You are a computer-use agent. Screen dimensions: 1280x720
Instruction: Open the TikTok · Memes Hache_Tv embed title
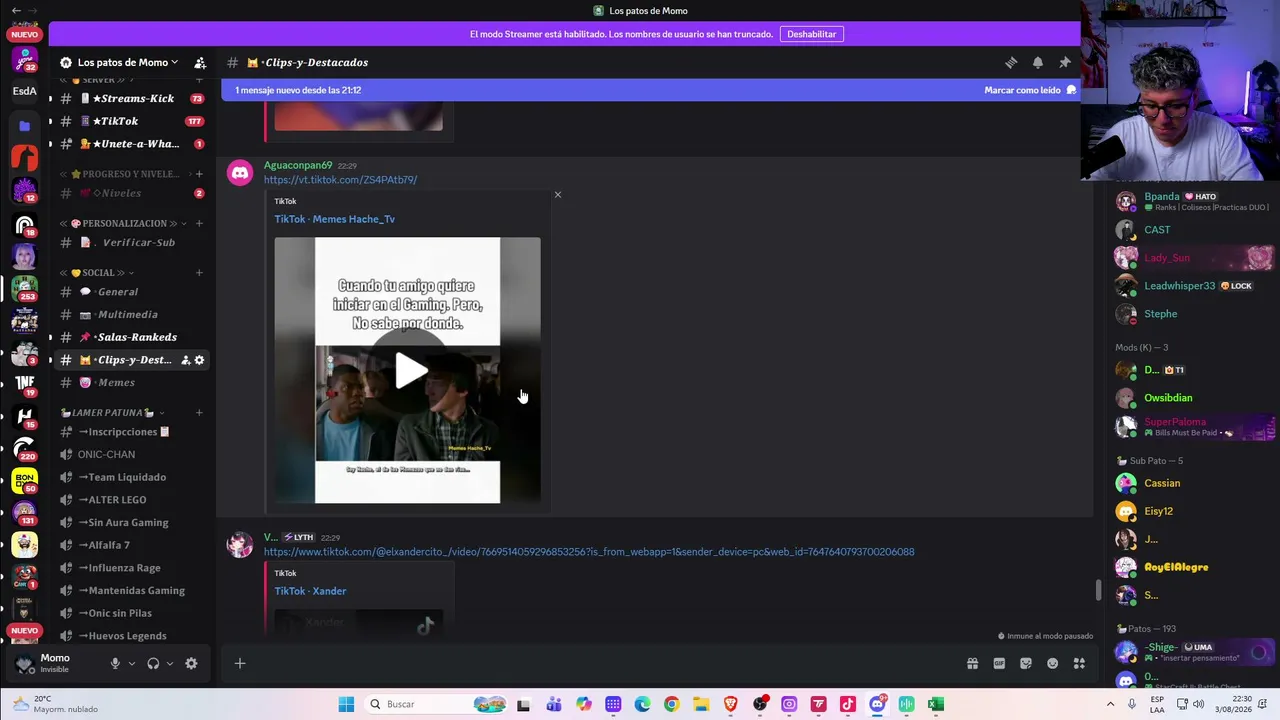click(335, 219)
